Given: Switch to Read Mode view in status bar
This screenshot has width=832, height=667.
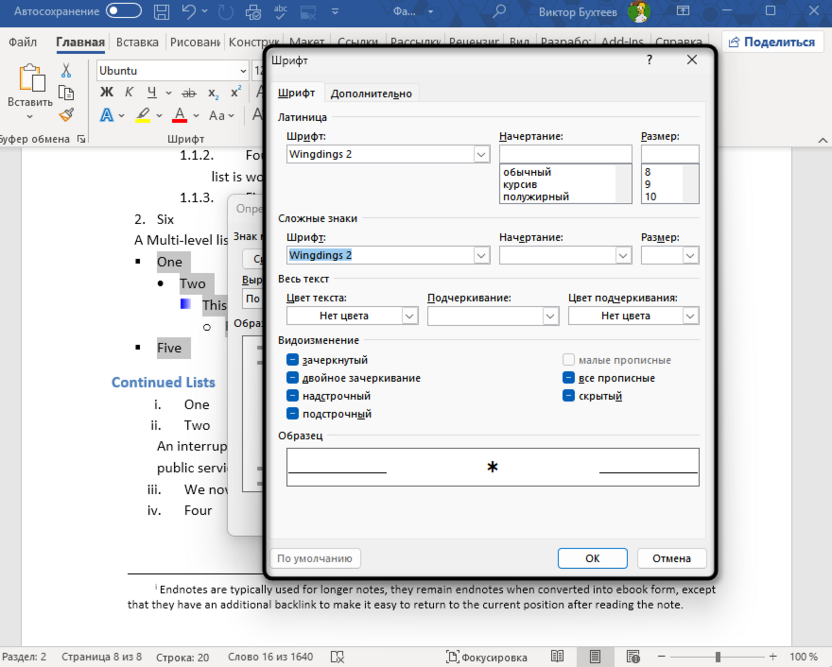Looking at the screenshot, I should 557,657.
